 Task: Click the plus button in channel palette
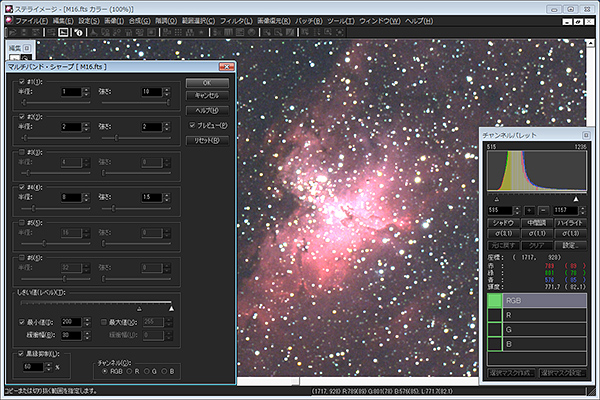529,210
